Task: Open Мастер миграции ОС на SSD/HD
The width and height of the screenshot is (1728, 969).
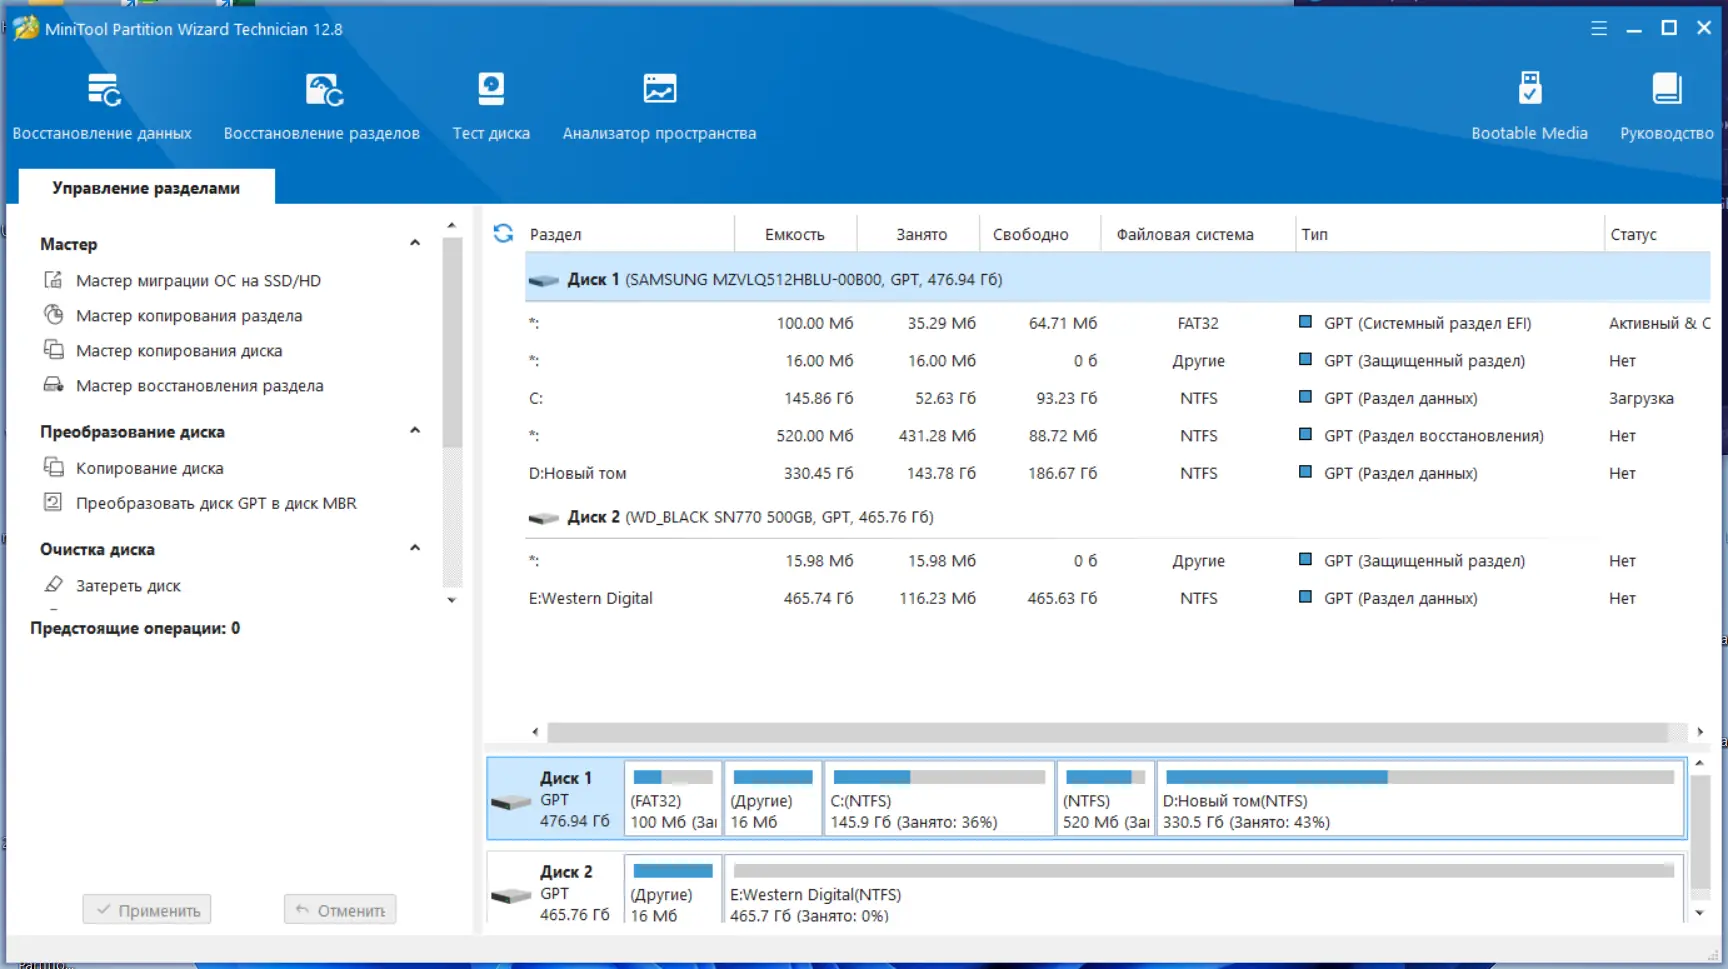Action: click(x=198, y=281)
